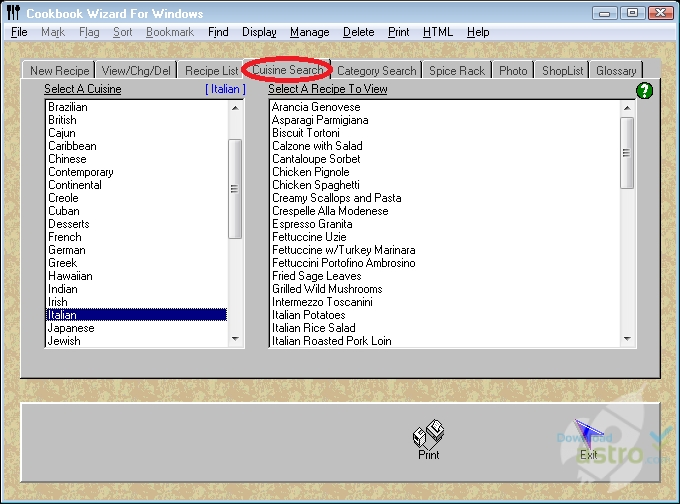
Task: Click the recipe list scrollbar thumb
Action: tap(627, 153)
